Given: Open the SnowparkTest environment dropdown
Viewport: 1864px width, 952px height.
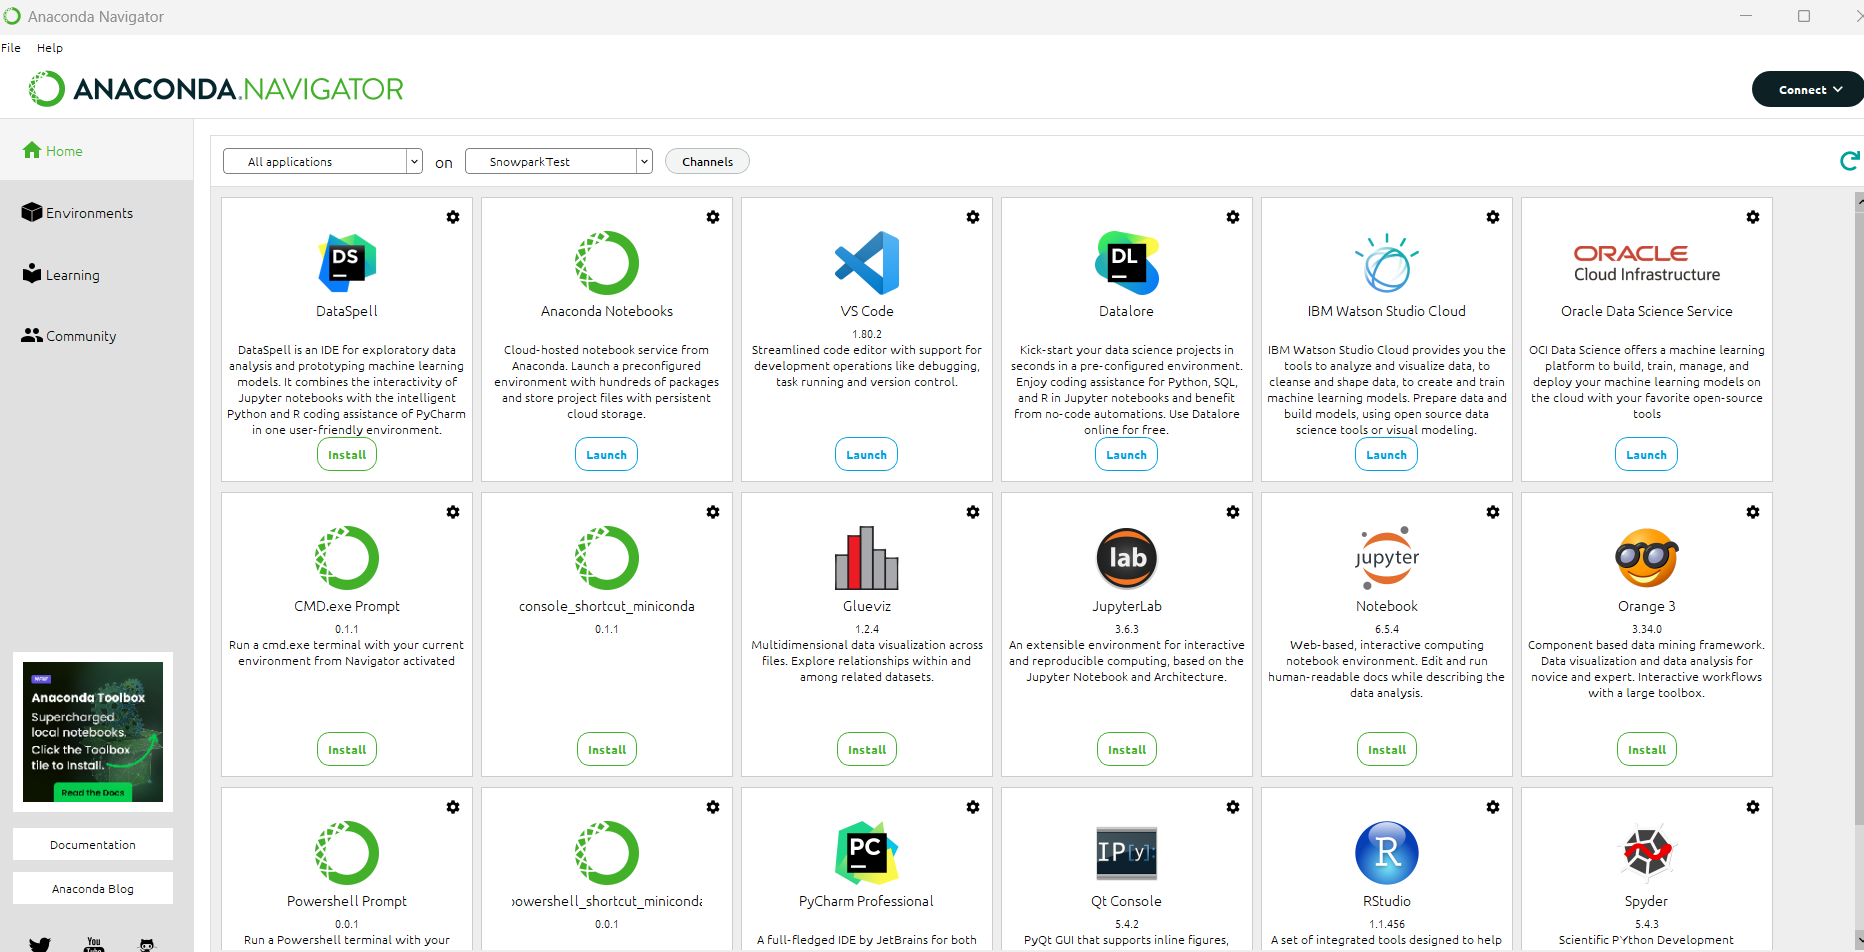Looking at the screenshot, I should tap(559, 161).
